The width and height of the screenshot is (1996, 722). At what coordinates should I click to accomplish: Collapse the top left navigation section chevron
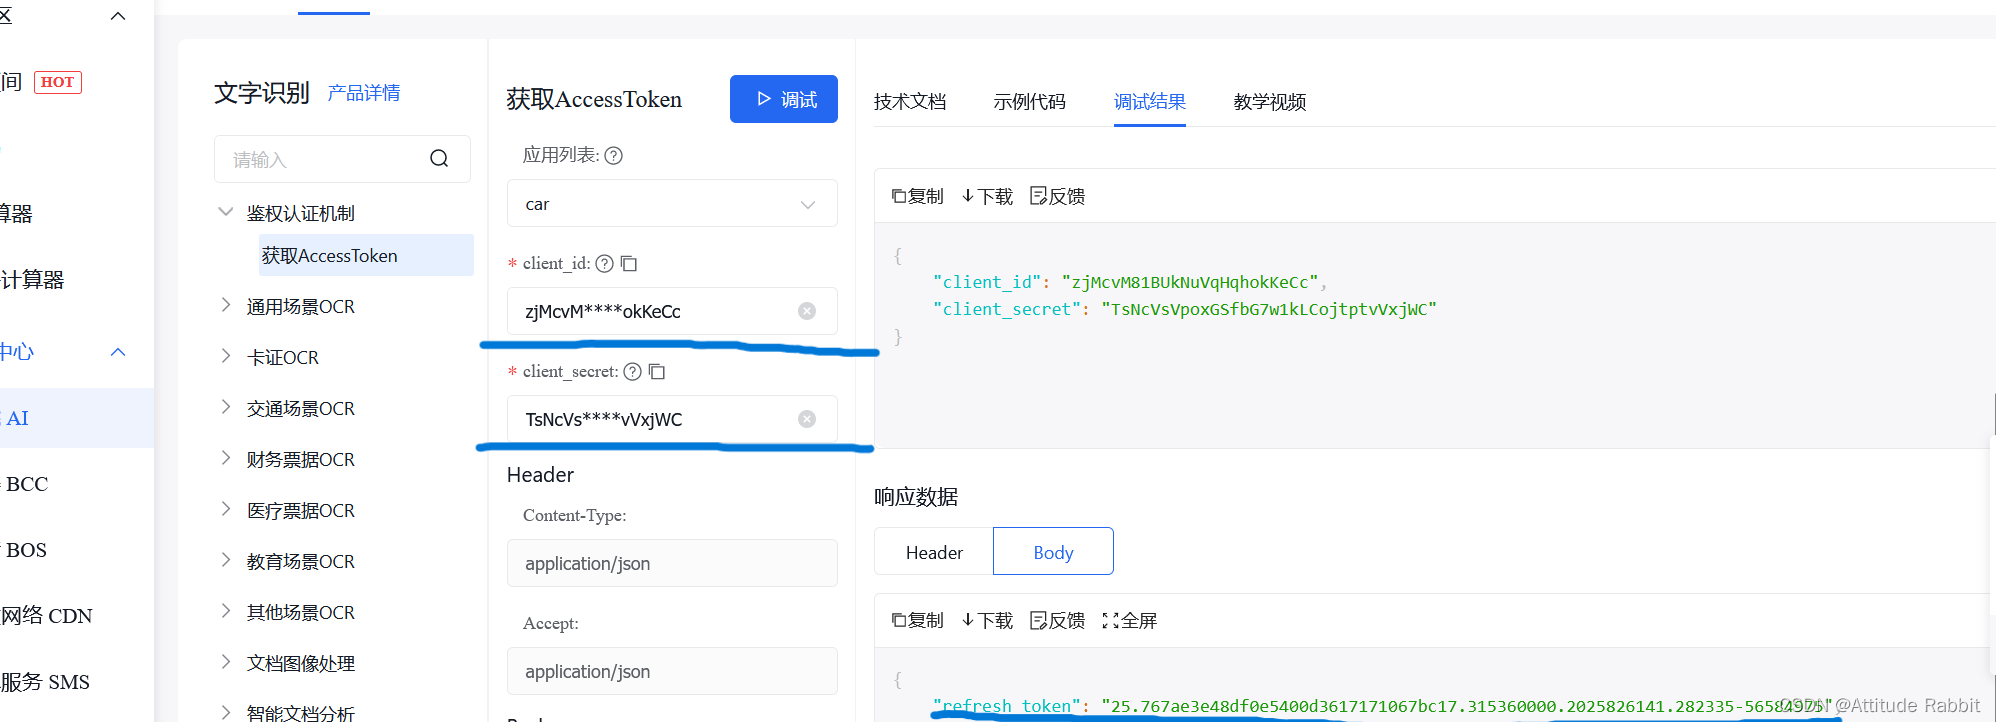118,16
